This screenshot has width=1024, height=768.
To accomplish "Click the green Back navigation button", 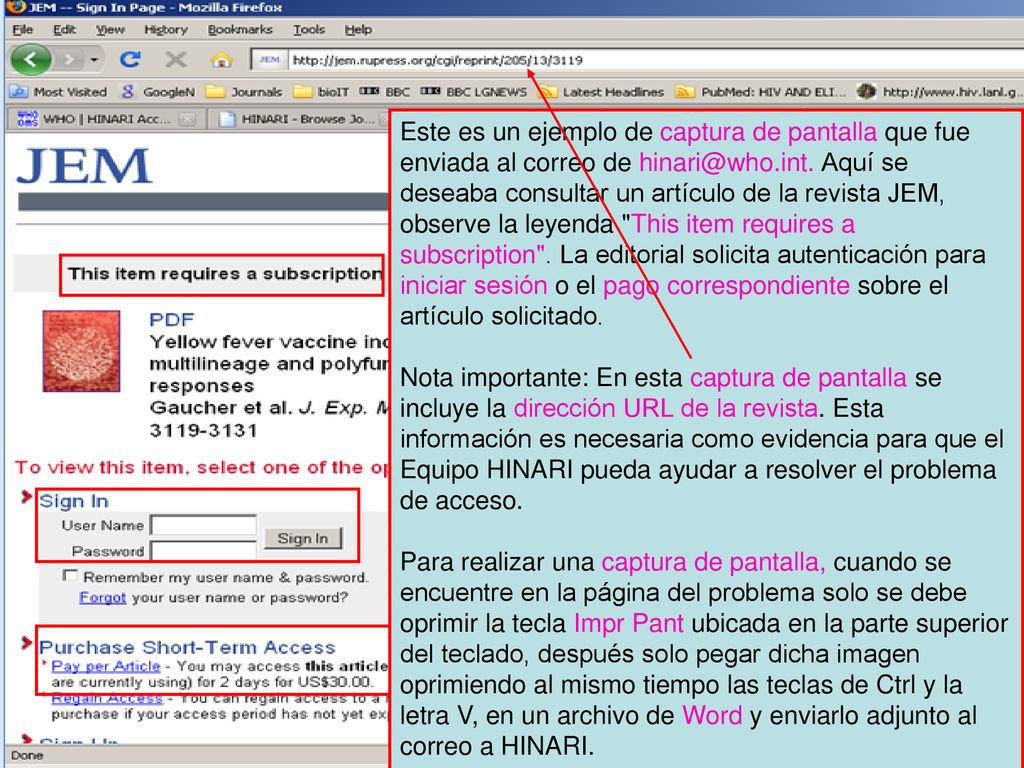I will [31, 60].
